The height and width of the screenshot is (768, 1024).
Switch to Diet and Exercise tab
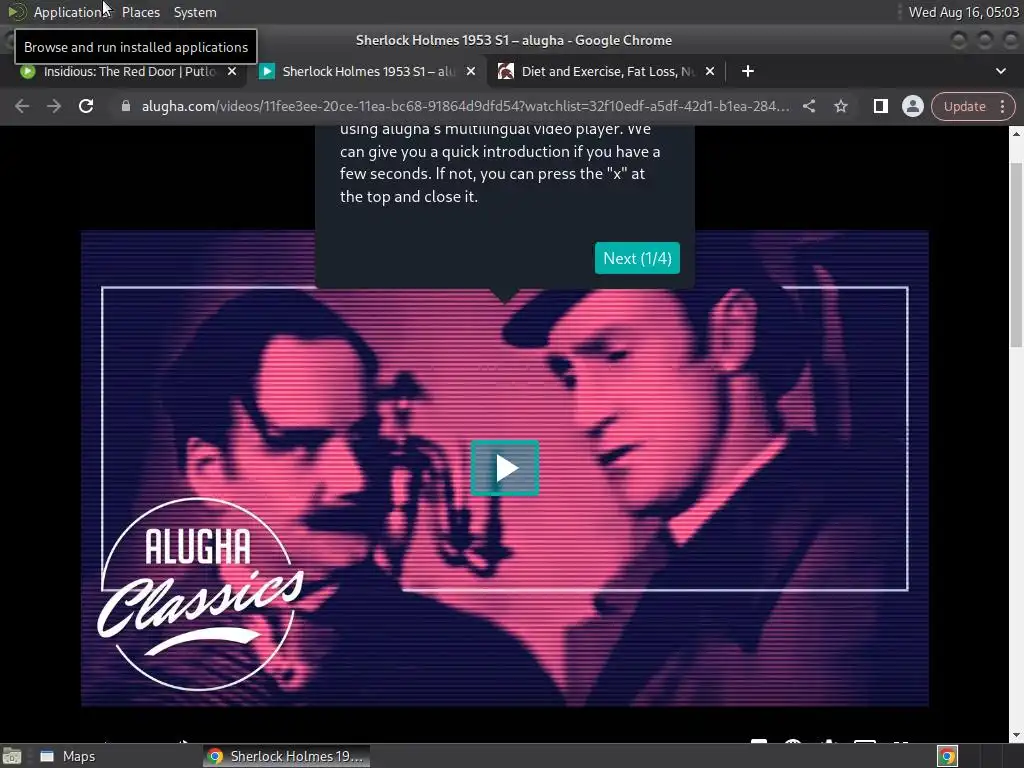(x=607, y=71)
